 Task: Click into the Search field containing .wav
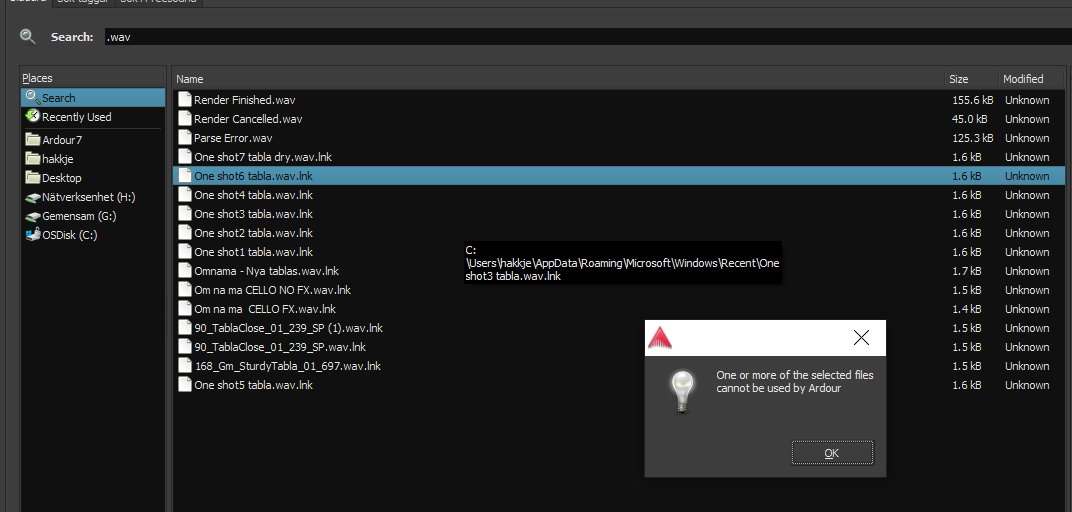click(x=580, y=37)
